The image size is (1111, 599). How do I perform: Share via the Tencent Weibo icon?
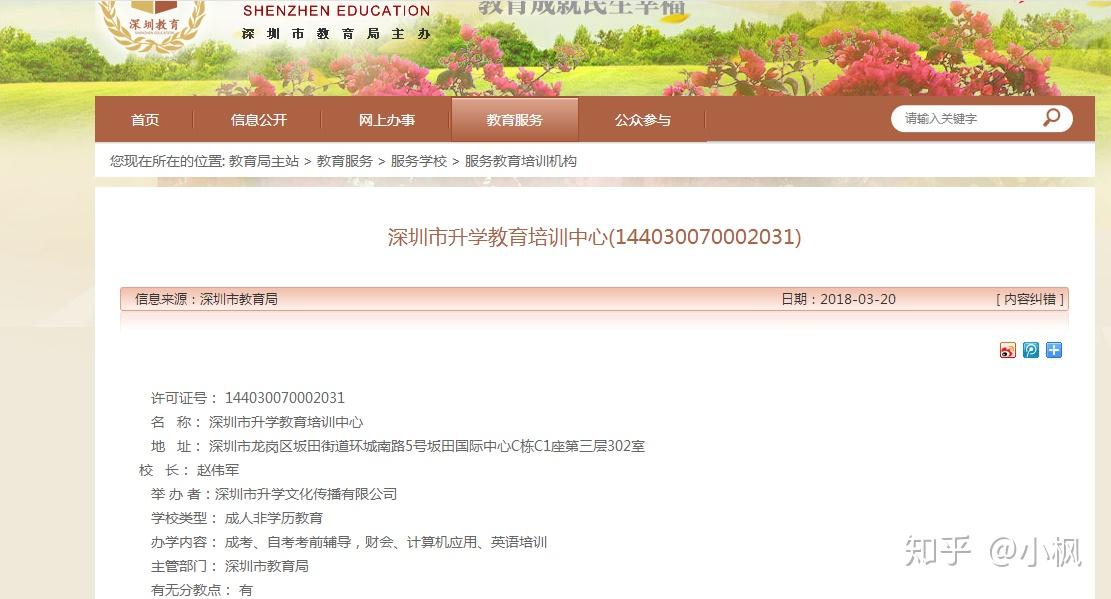[1030, 350]
